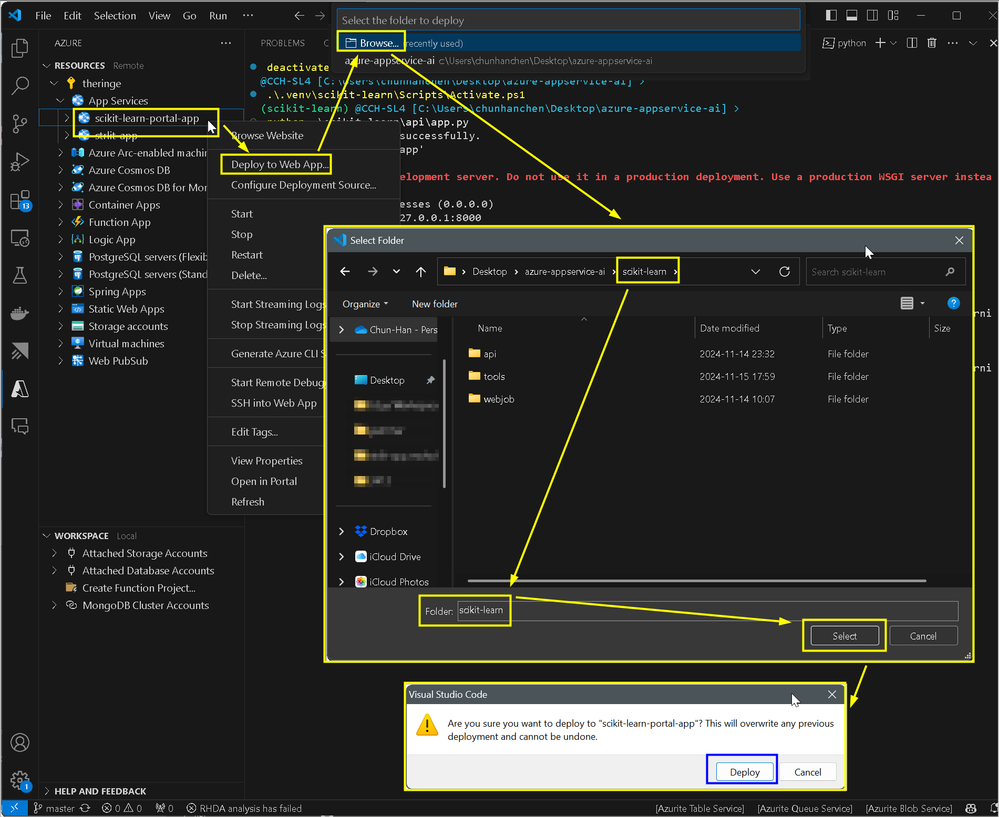
Task: Open the Azure view in the activity bar
Action: (x=20, y=389)
